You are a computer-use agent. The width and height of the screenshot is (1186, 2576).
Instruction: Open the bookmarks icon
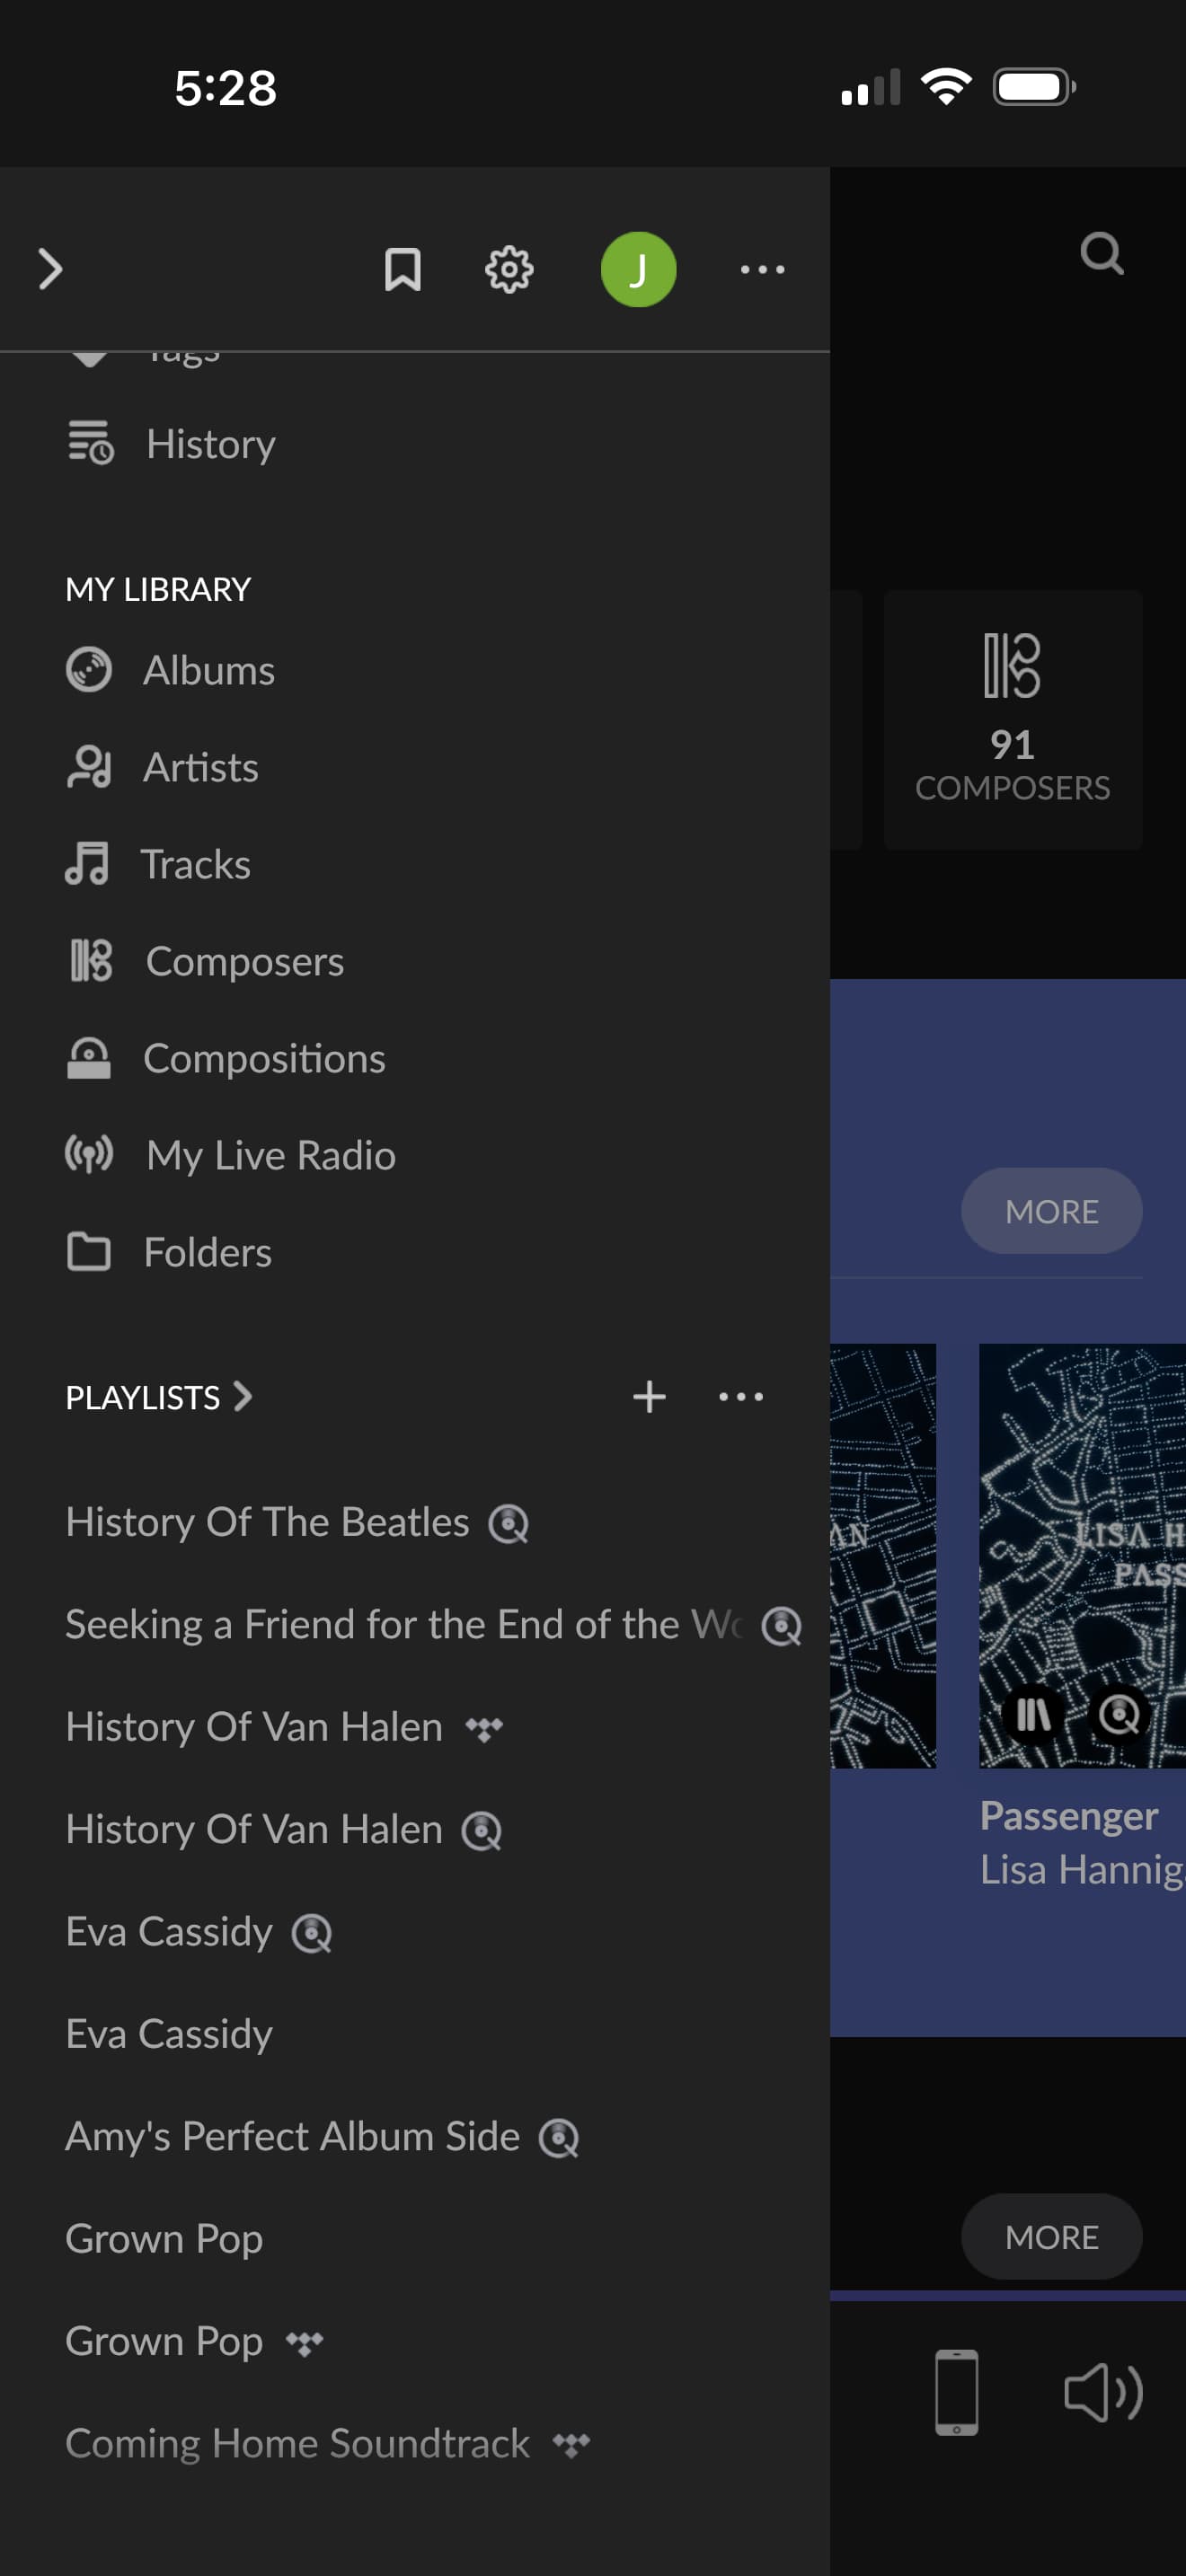point(402,270)
